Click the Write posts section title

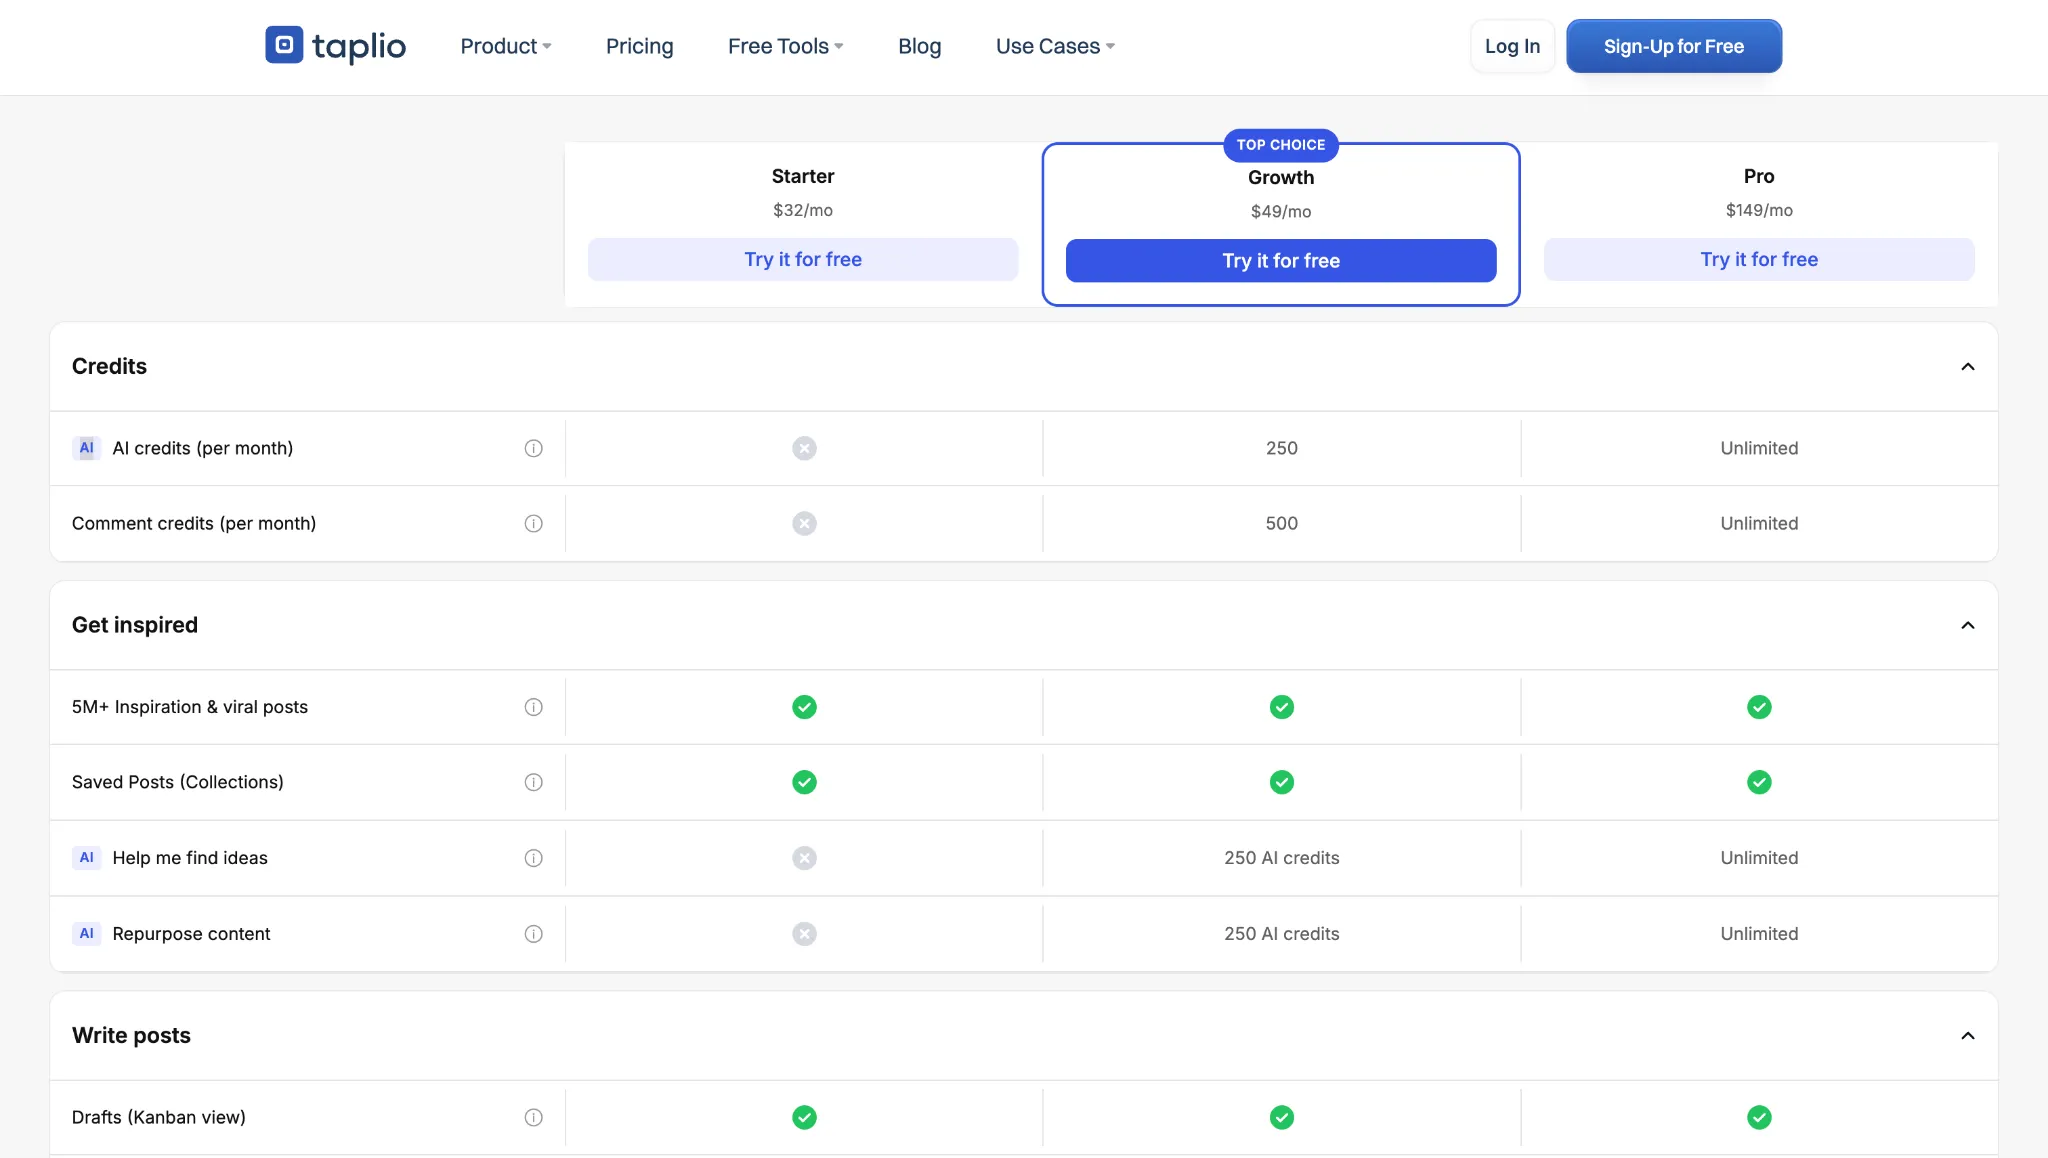(131, 1035)
